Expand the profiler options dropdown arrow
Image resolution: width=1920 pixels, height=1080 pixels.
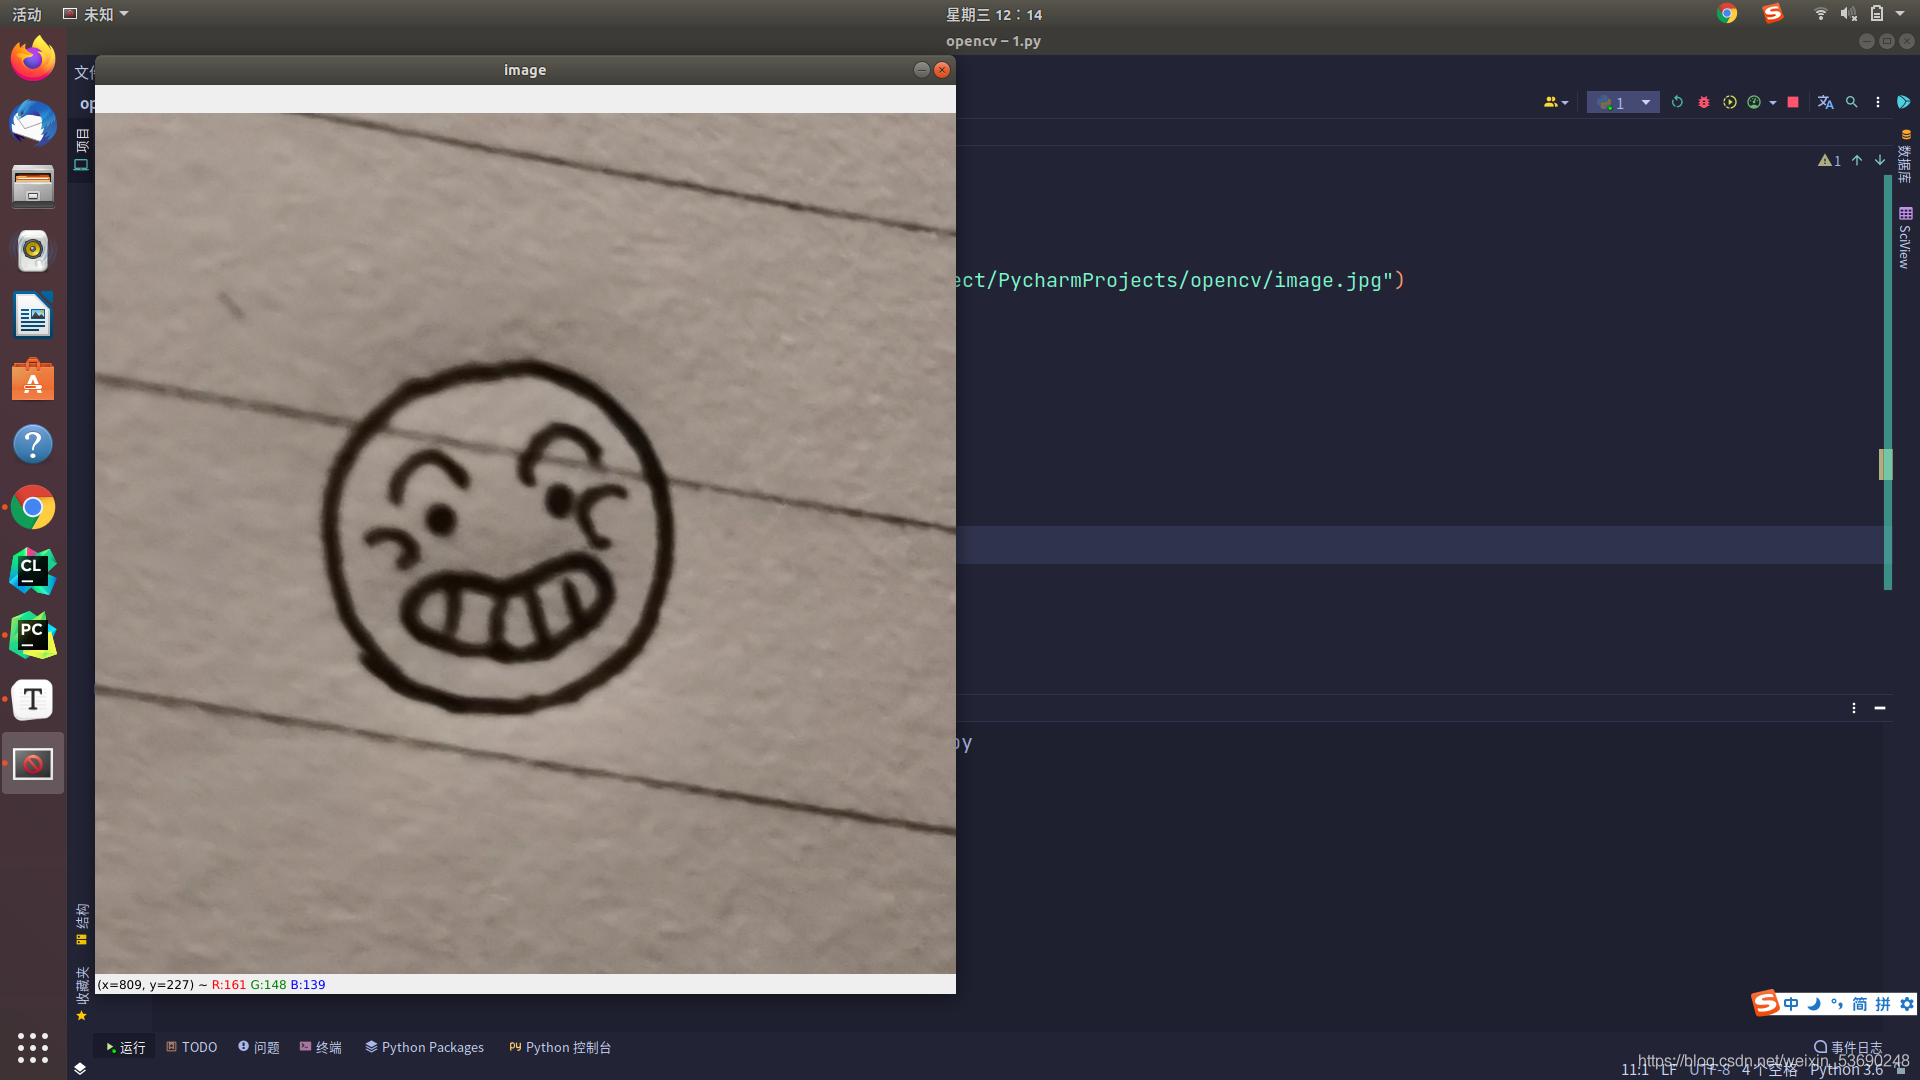[1773, 102]
